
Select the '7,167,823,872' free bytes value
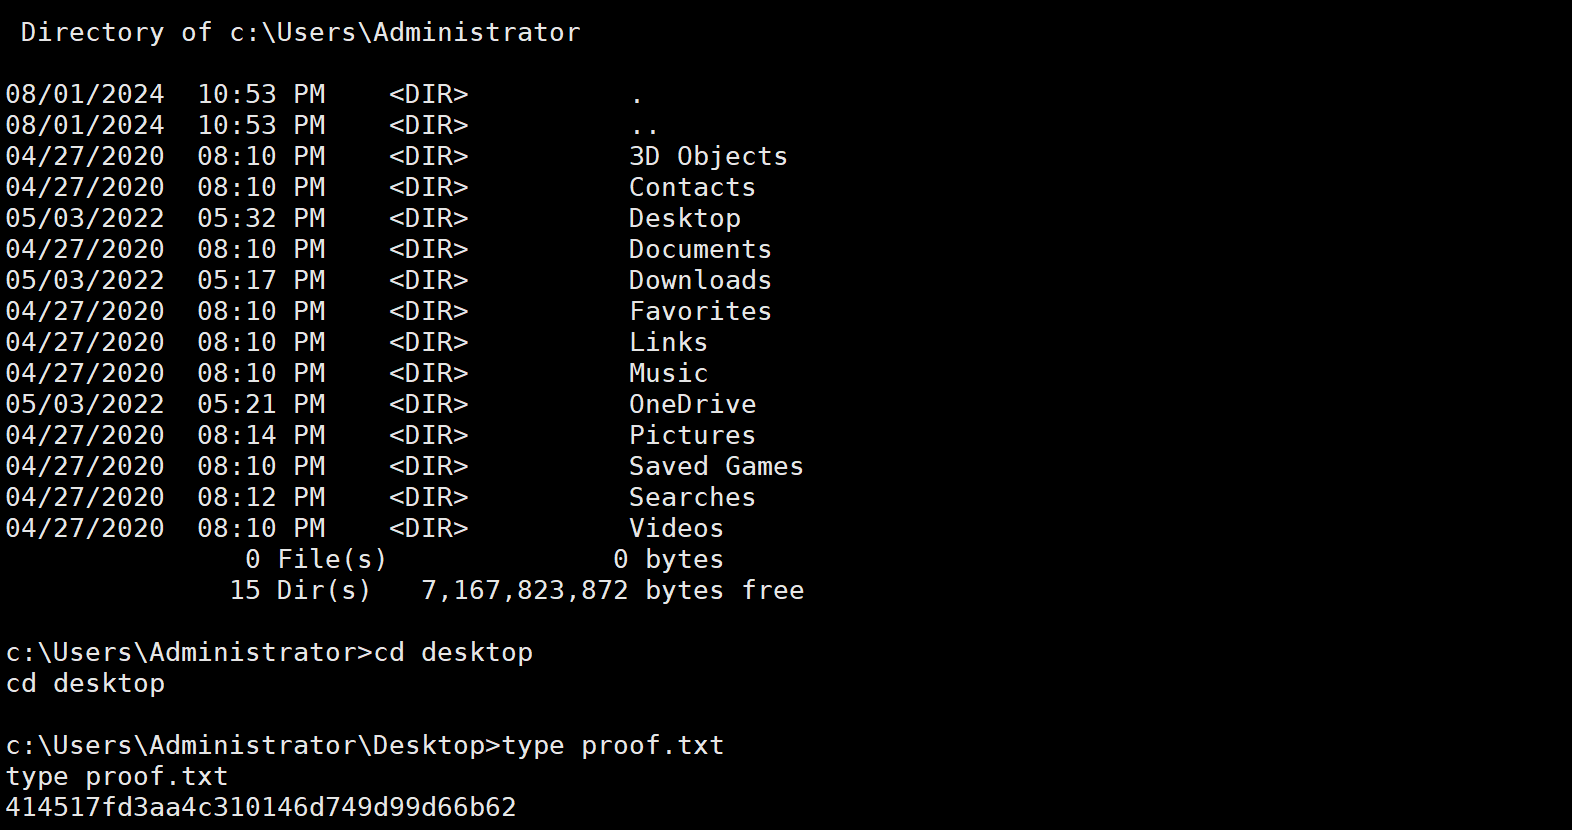pos(525,591)
